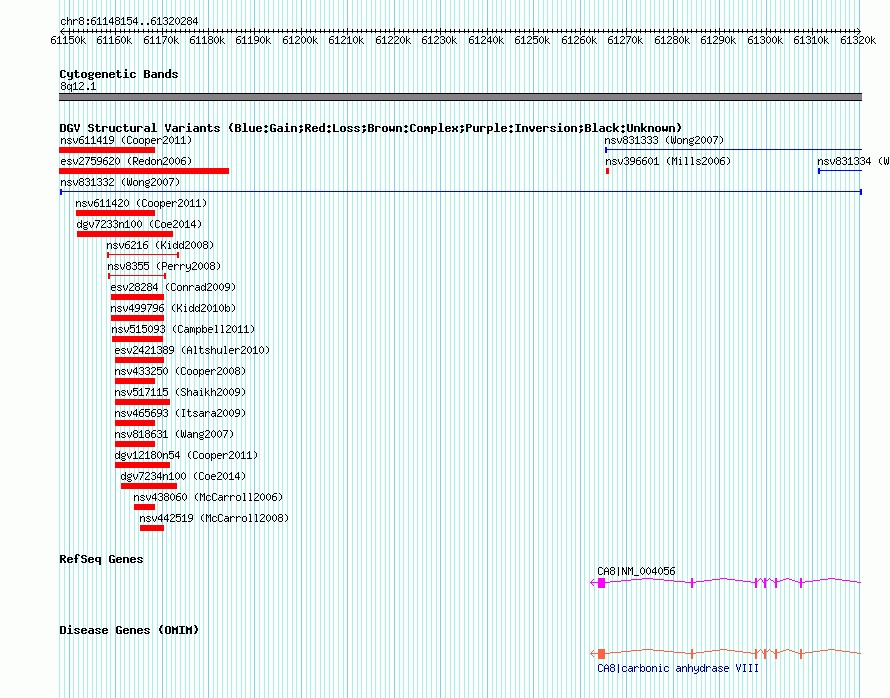Click the red loss bar under nsv611419
This screenshot has height=698, width=890.
pos(107,150)
